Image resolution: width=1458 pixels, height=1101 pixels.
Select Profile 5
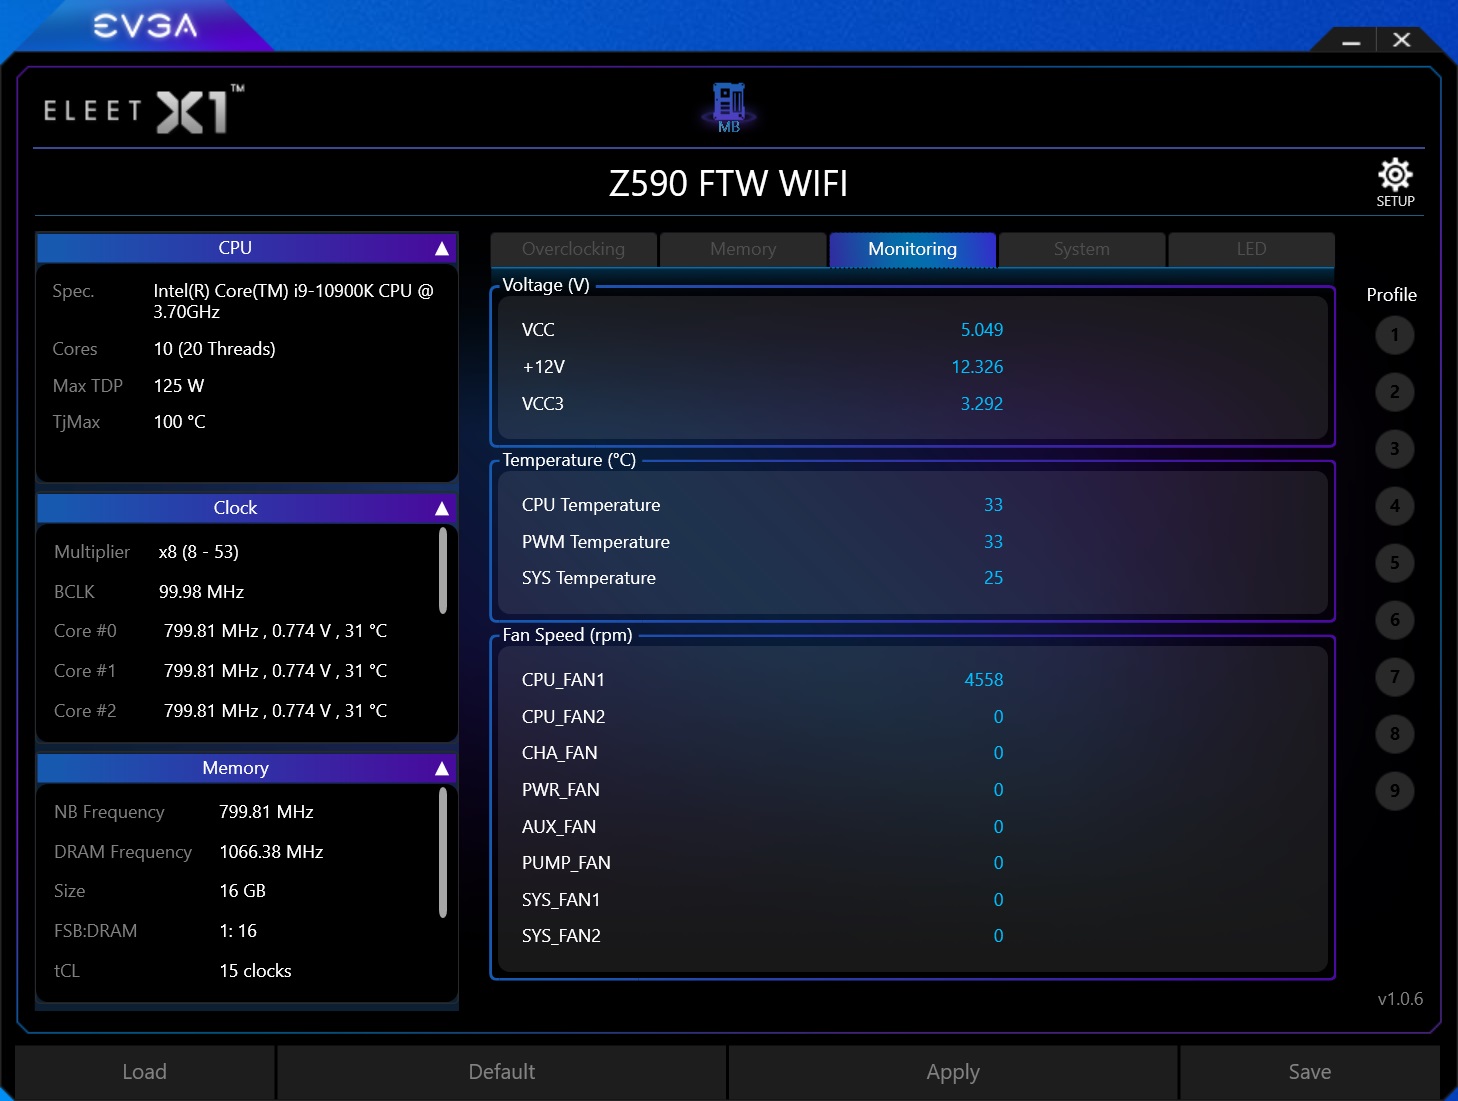click(x=1394, y=563)
